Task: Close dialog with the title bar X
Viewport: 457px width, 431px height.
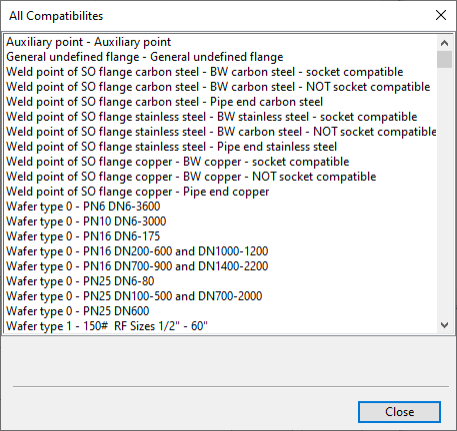Action: (441, 15)
